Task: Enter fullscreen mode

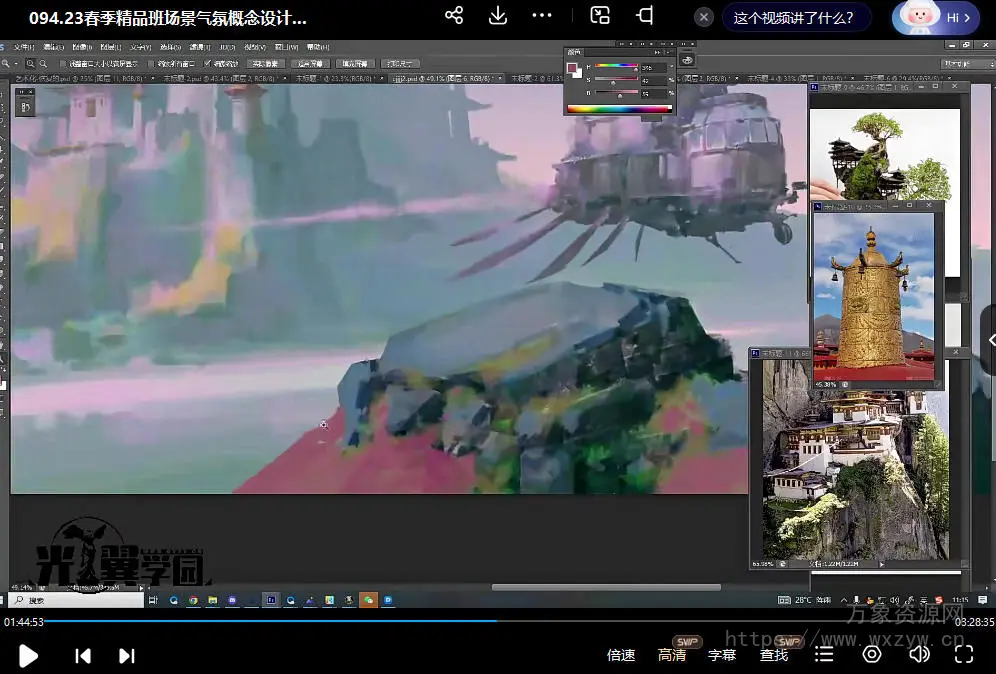Action: 964,654
